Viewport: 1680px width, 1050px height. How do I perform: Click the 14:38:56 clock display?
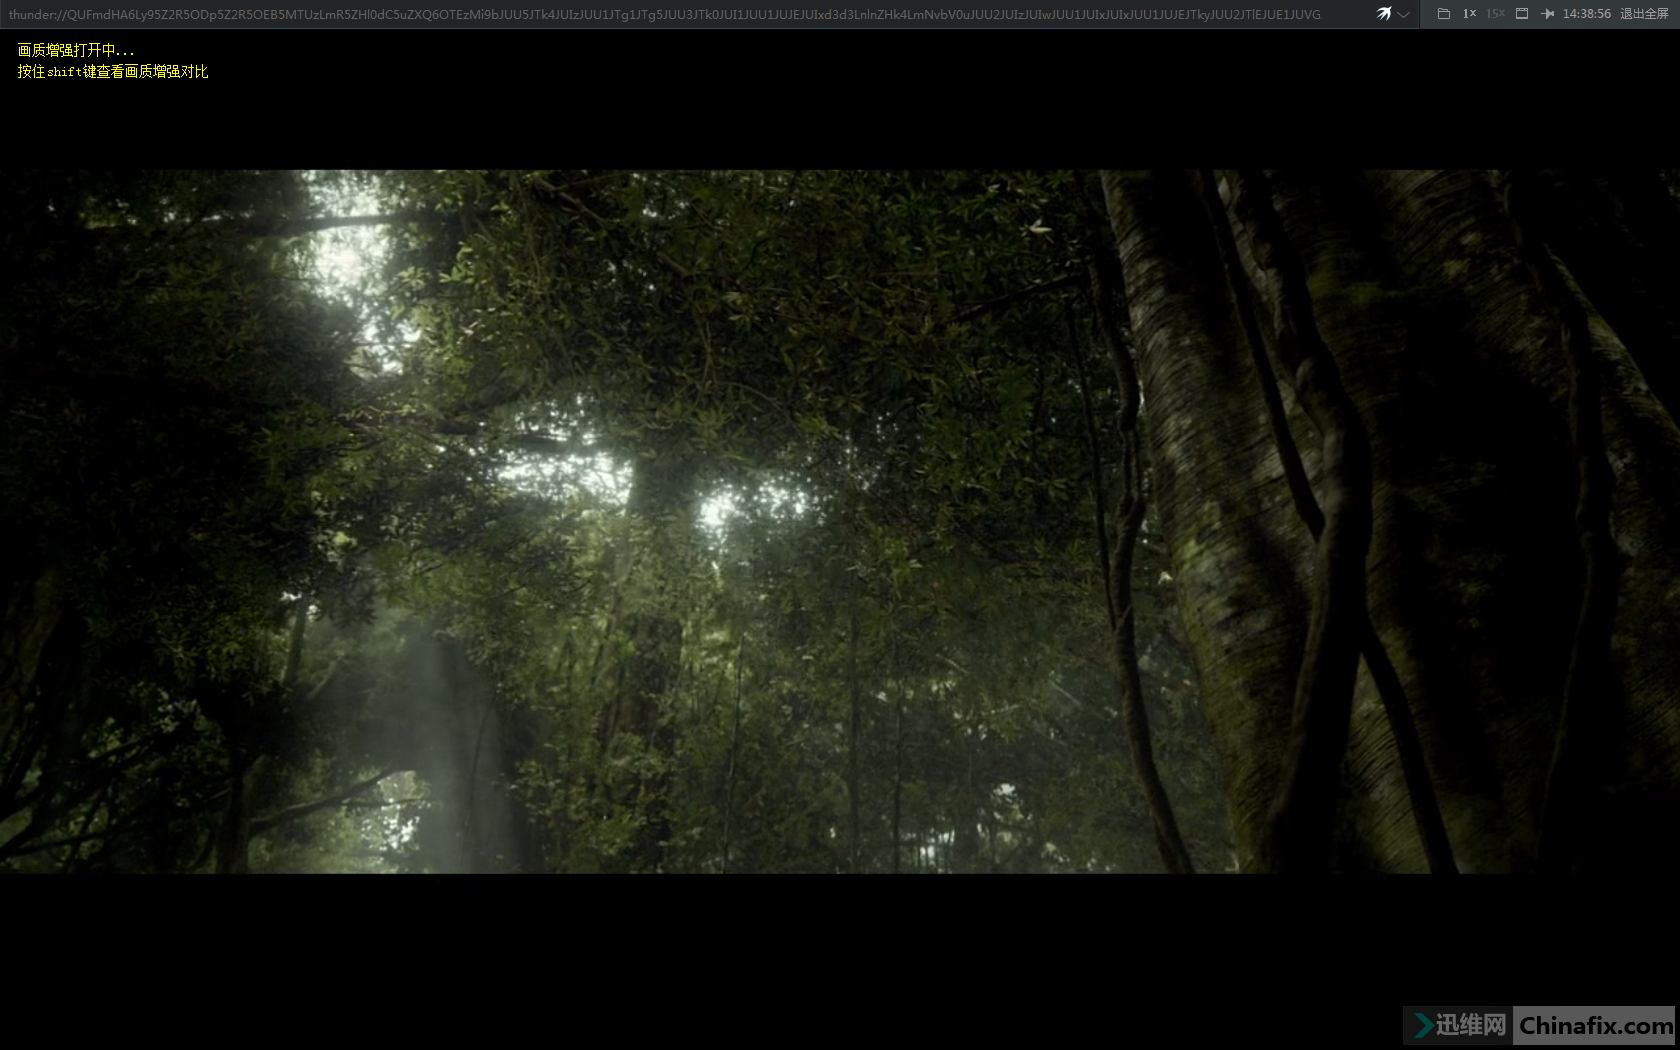(x=1587, y=14)
